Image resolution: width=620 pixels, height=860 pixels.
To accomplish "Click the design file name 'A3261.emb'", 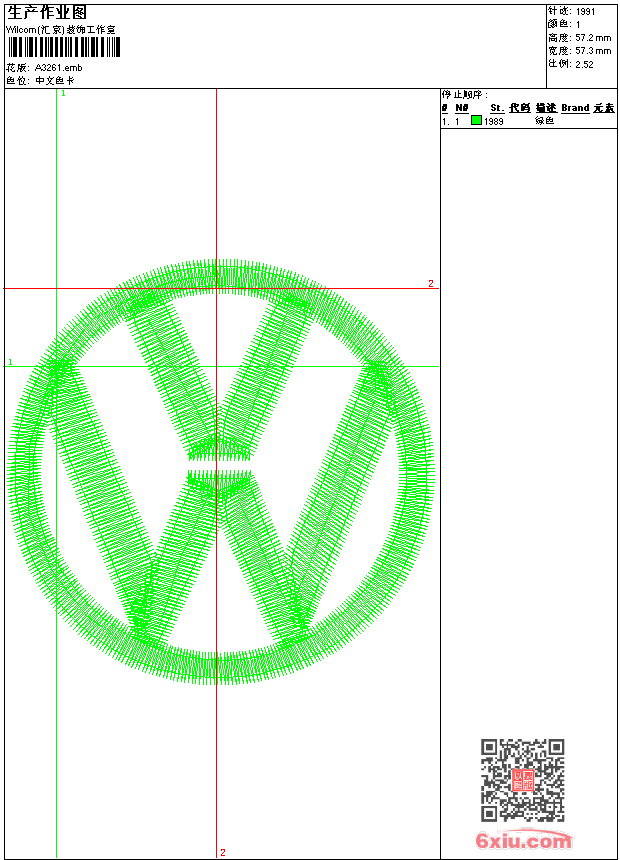I will [58, 68].
